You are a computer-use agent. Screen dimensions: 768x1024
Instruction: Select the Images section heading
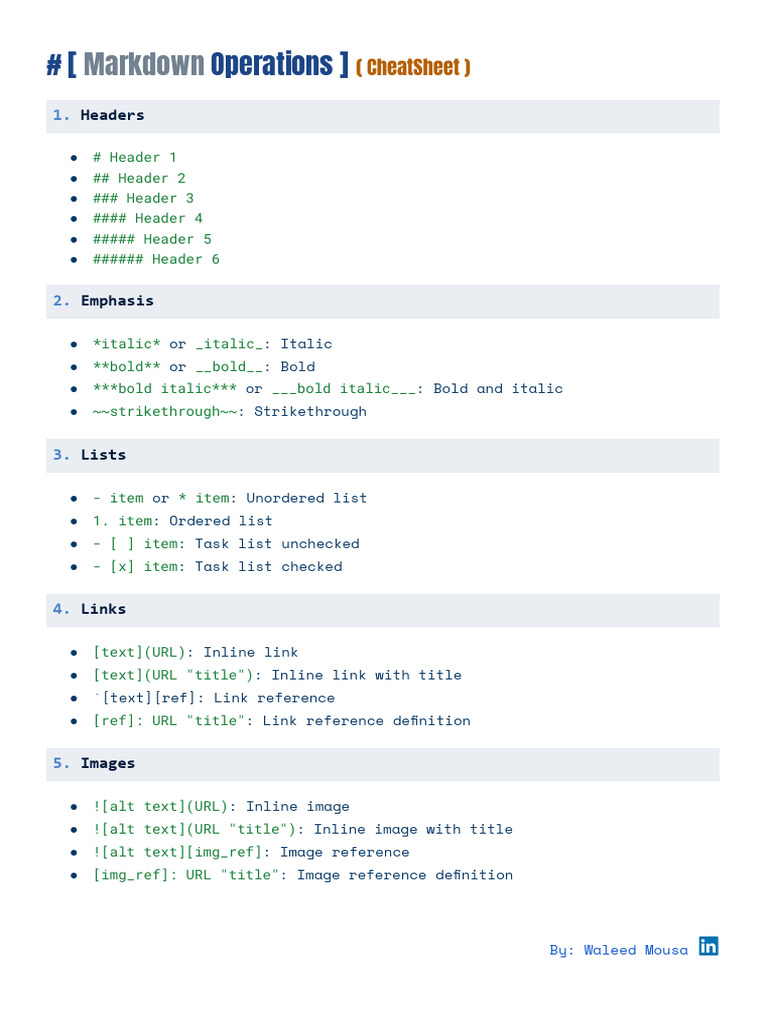(108, 763)
